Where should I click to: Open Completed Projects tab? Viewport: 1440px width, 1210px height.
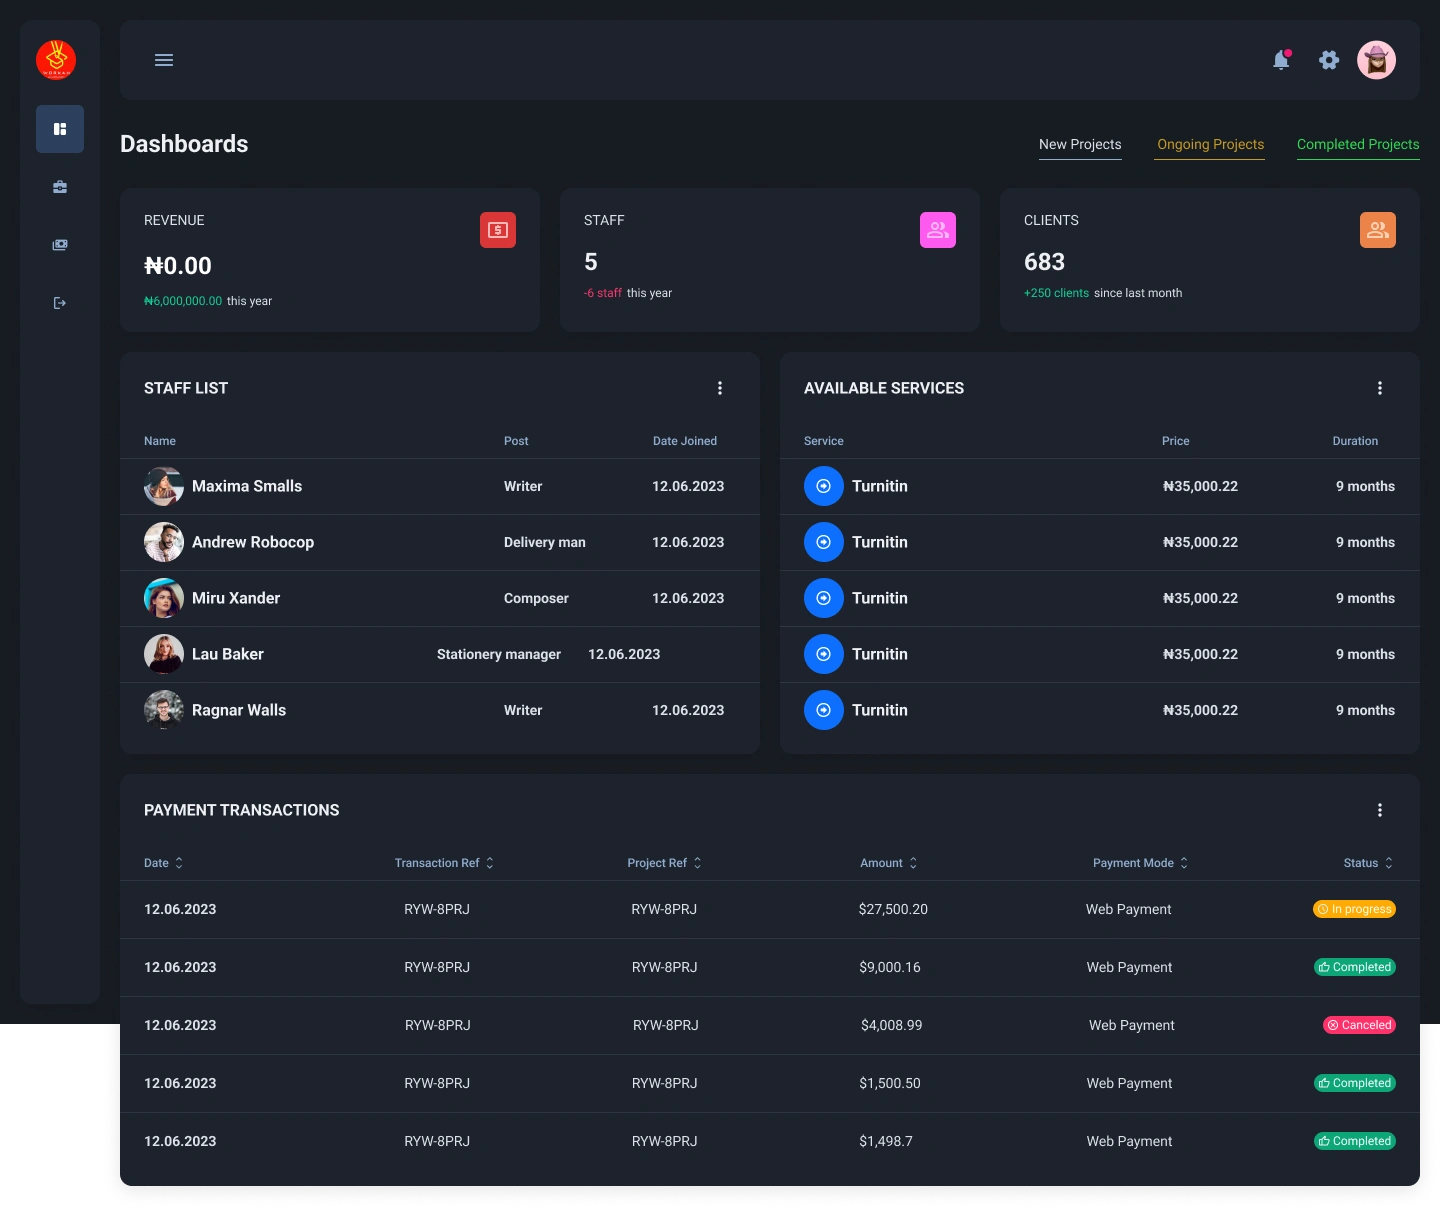1358,145
